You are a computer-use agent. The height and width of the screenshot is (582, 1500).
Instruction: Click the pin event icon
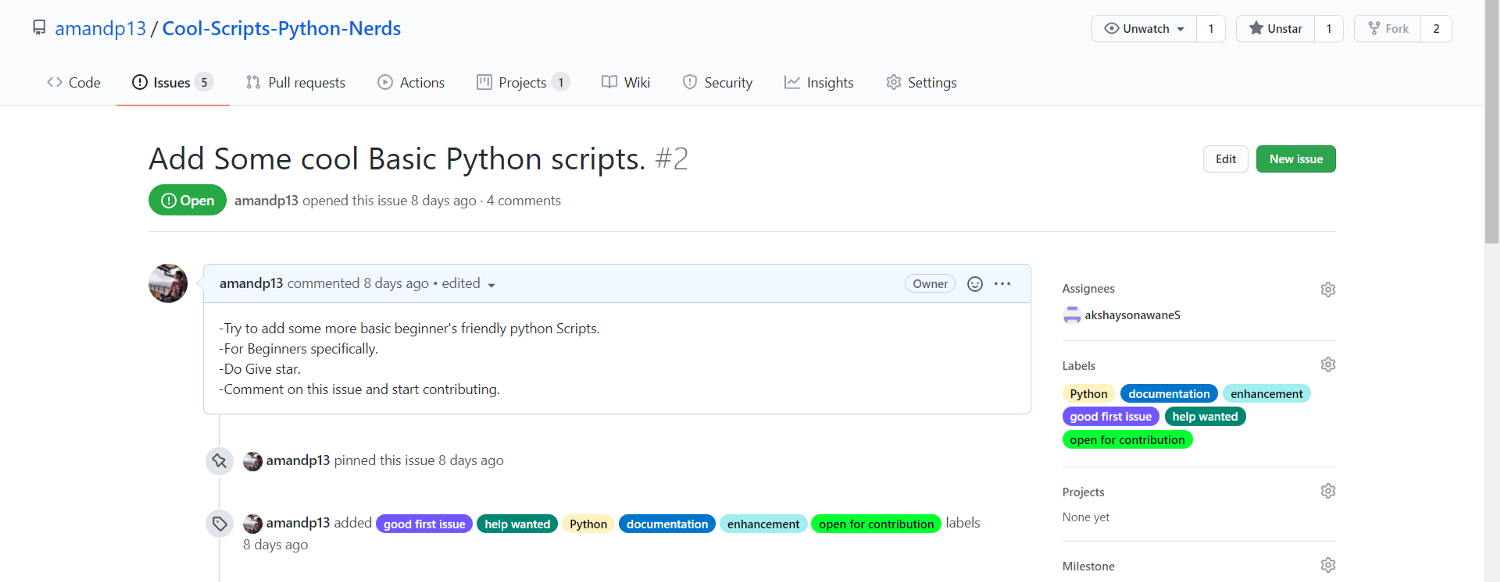219,461
